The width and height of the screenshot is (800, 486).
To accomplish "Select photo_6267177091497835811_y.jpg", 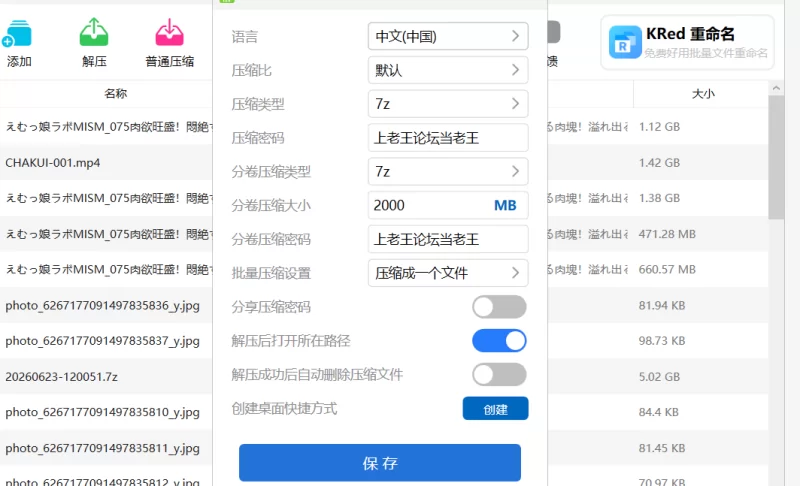I will tap(102, 448).
